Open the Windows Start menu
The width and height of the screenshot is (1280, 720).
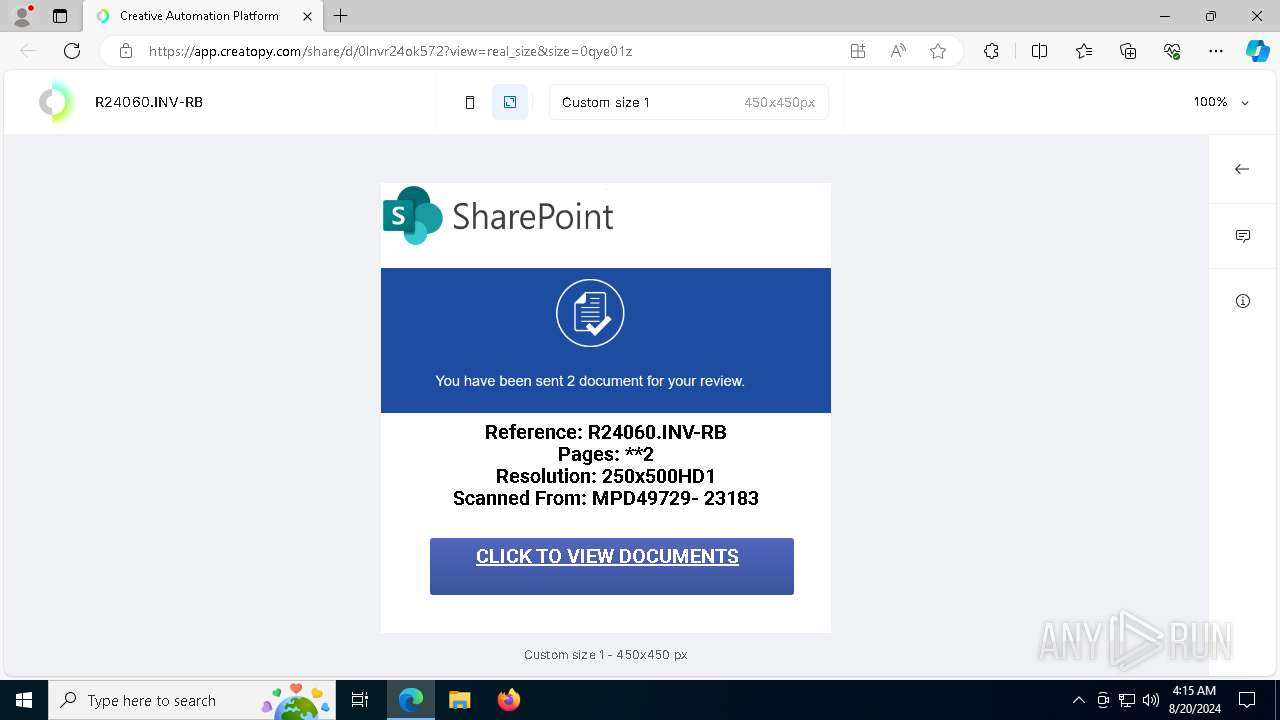[24, 700]
